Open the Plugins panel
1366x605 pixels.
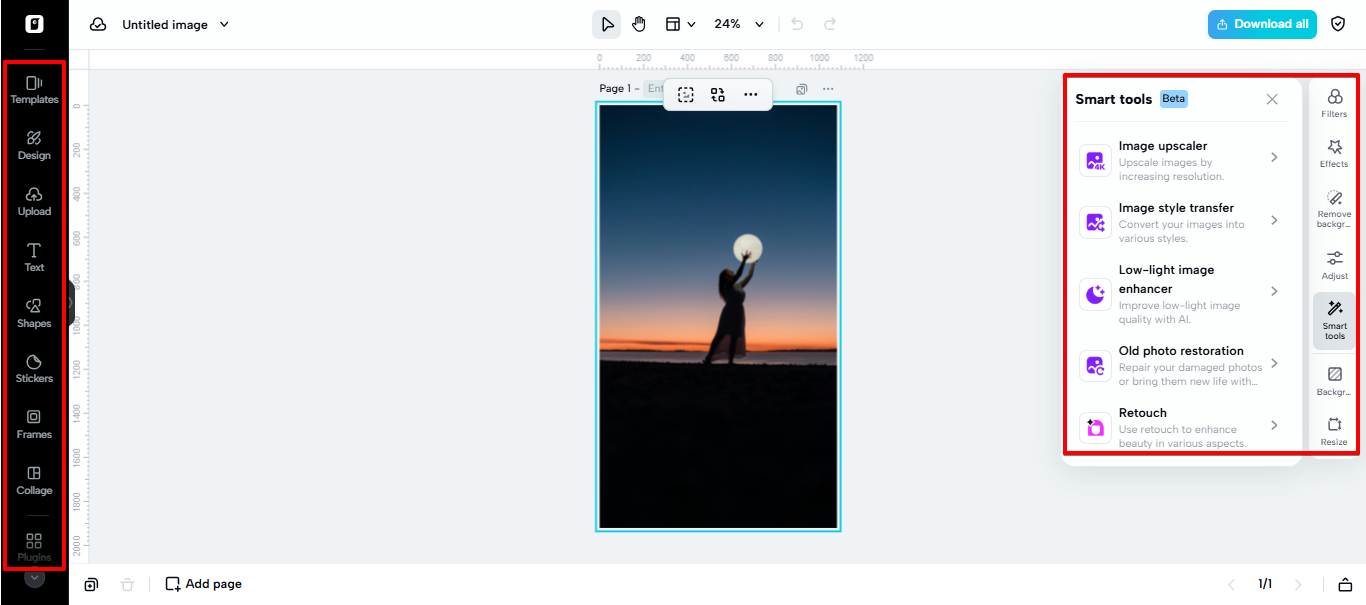pos(34,547)
